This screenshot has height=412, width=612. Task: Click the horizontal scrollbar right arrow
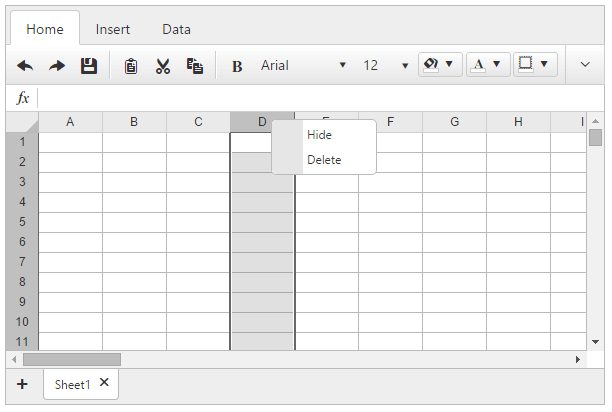click(x=578, y=359)
